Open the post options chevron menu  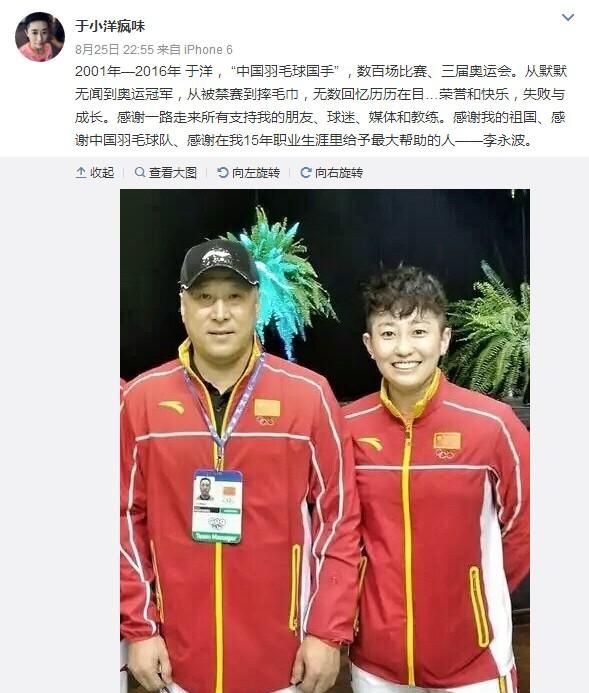568,18
